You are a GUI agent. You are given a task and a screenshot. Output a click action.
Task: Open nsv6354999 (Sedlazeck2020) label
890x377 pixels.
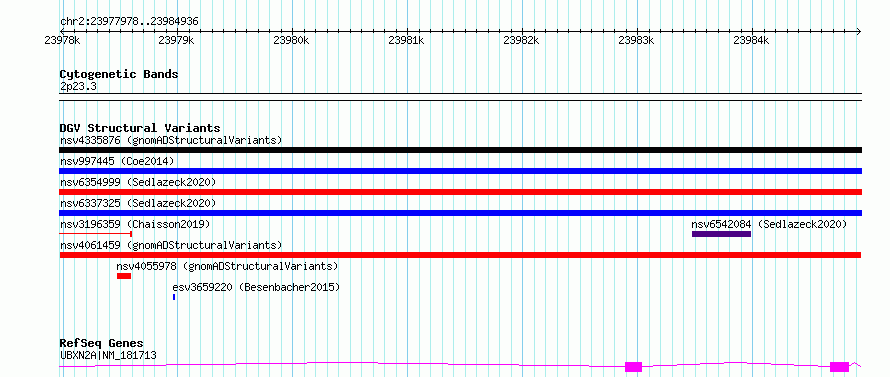point(138,182)
